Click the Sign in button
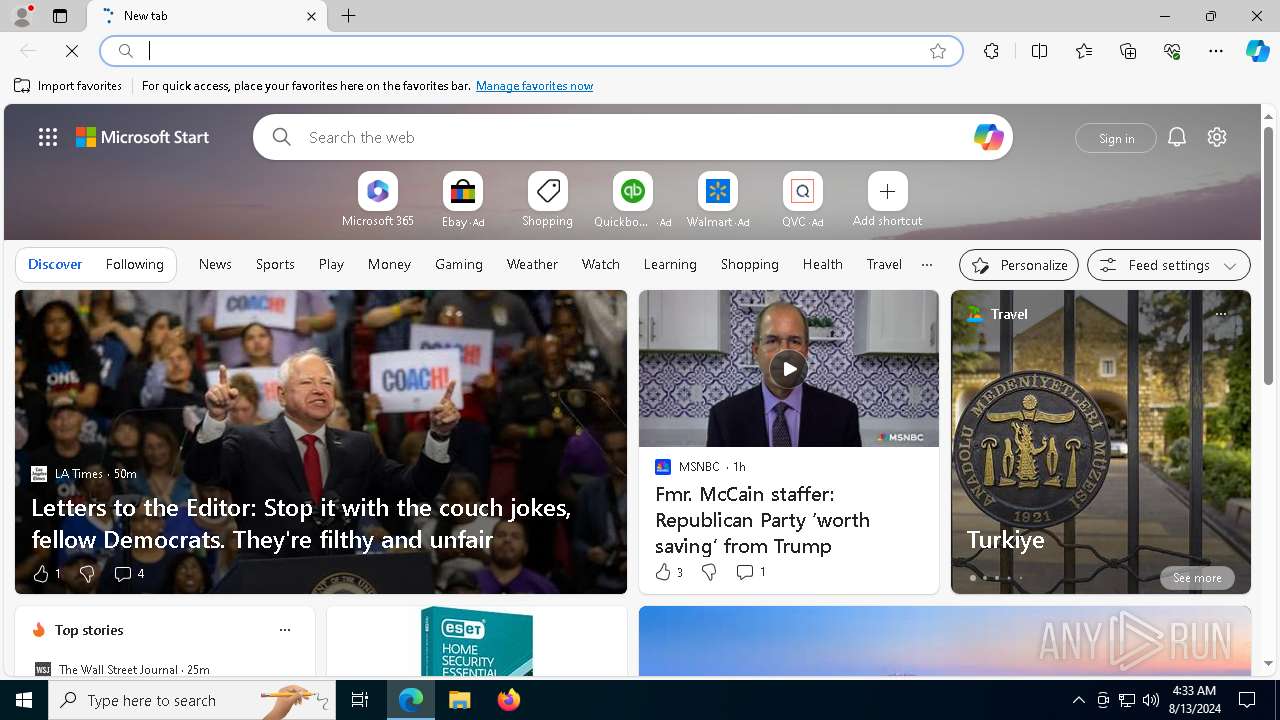The height and width of the screenshot is (720, 1280). (x=1116, y=138)
